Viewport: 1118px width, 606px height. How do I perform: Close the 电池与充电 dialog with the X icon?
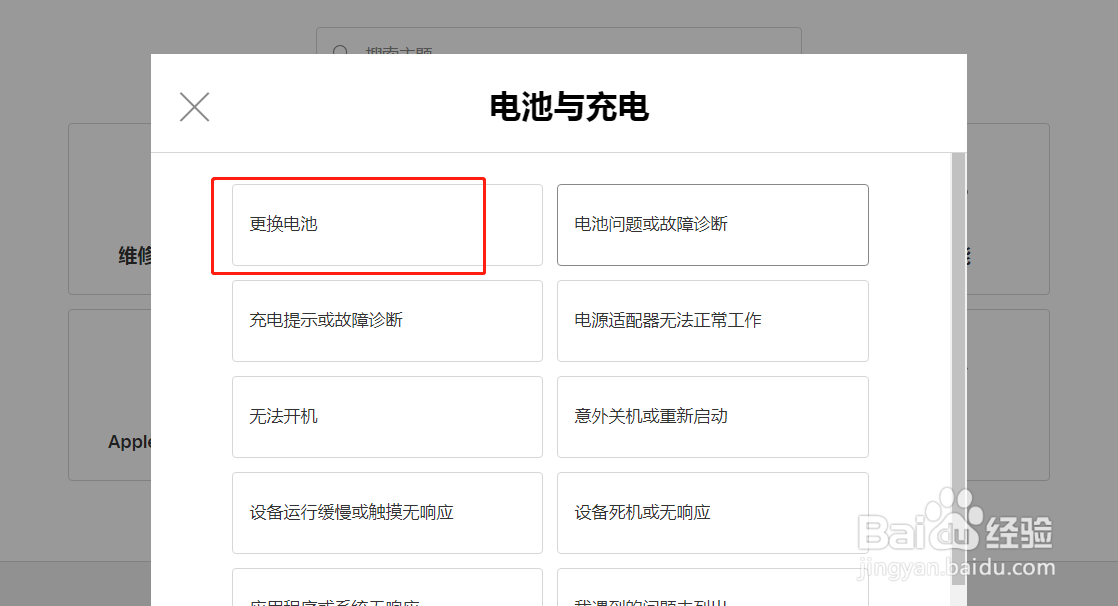tap(194, 107)
